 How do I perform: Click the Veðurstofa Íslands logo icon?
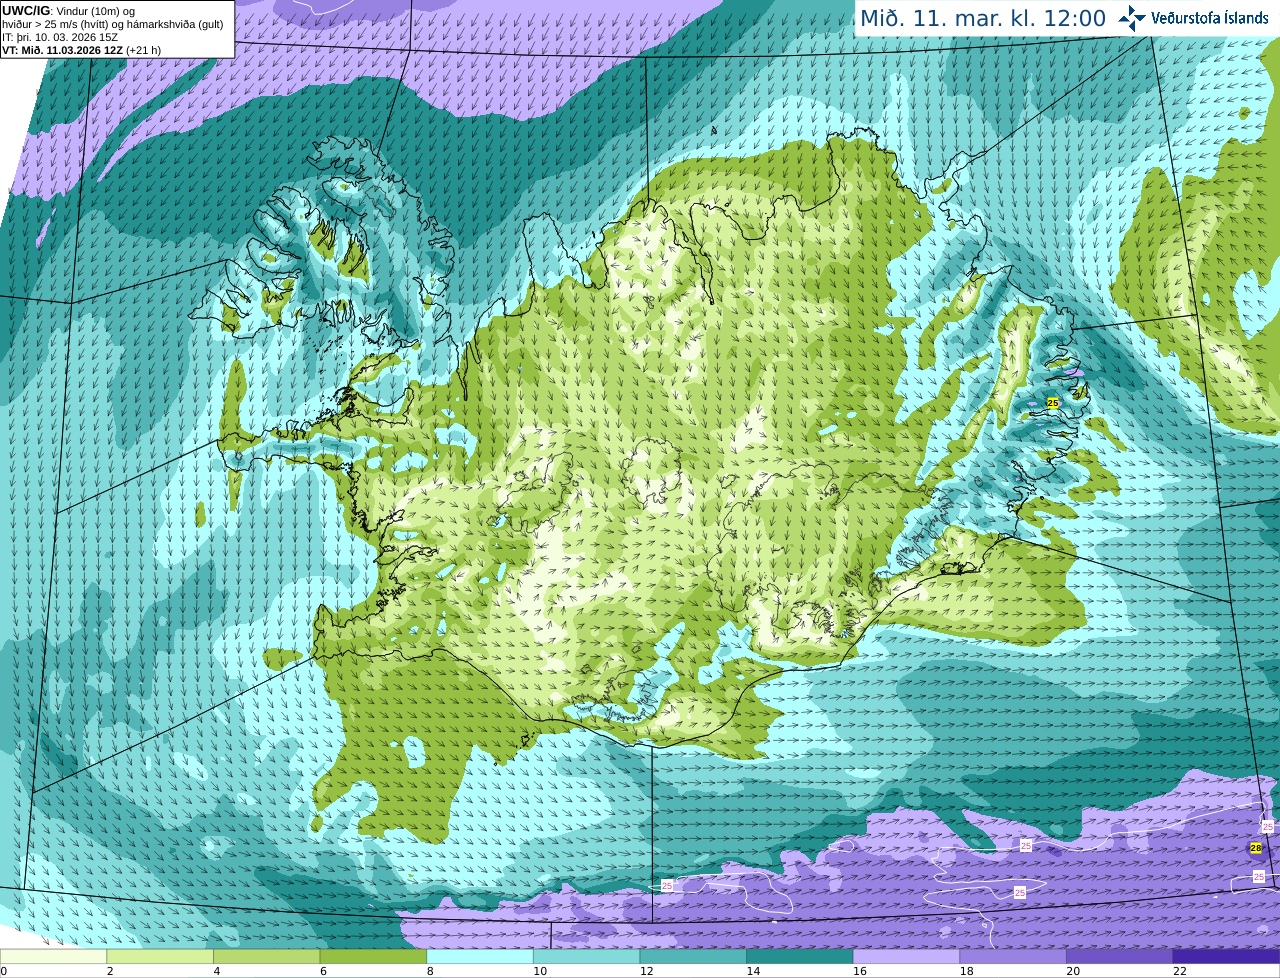coord(1132,17)
